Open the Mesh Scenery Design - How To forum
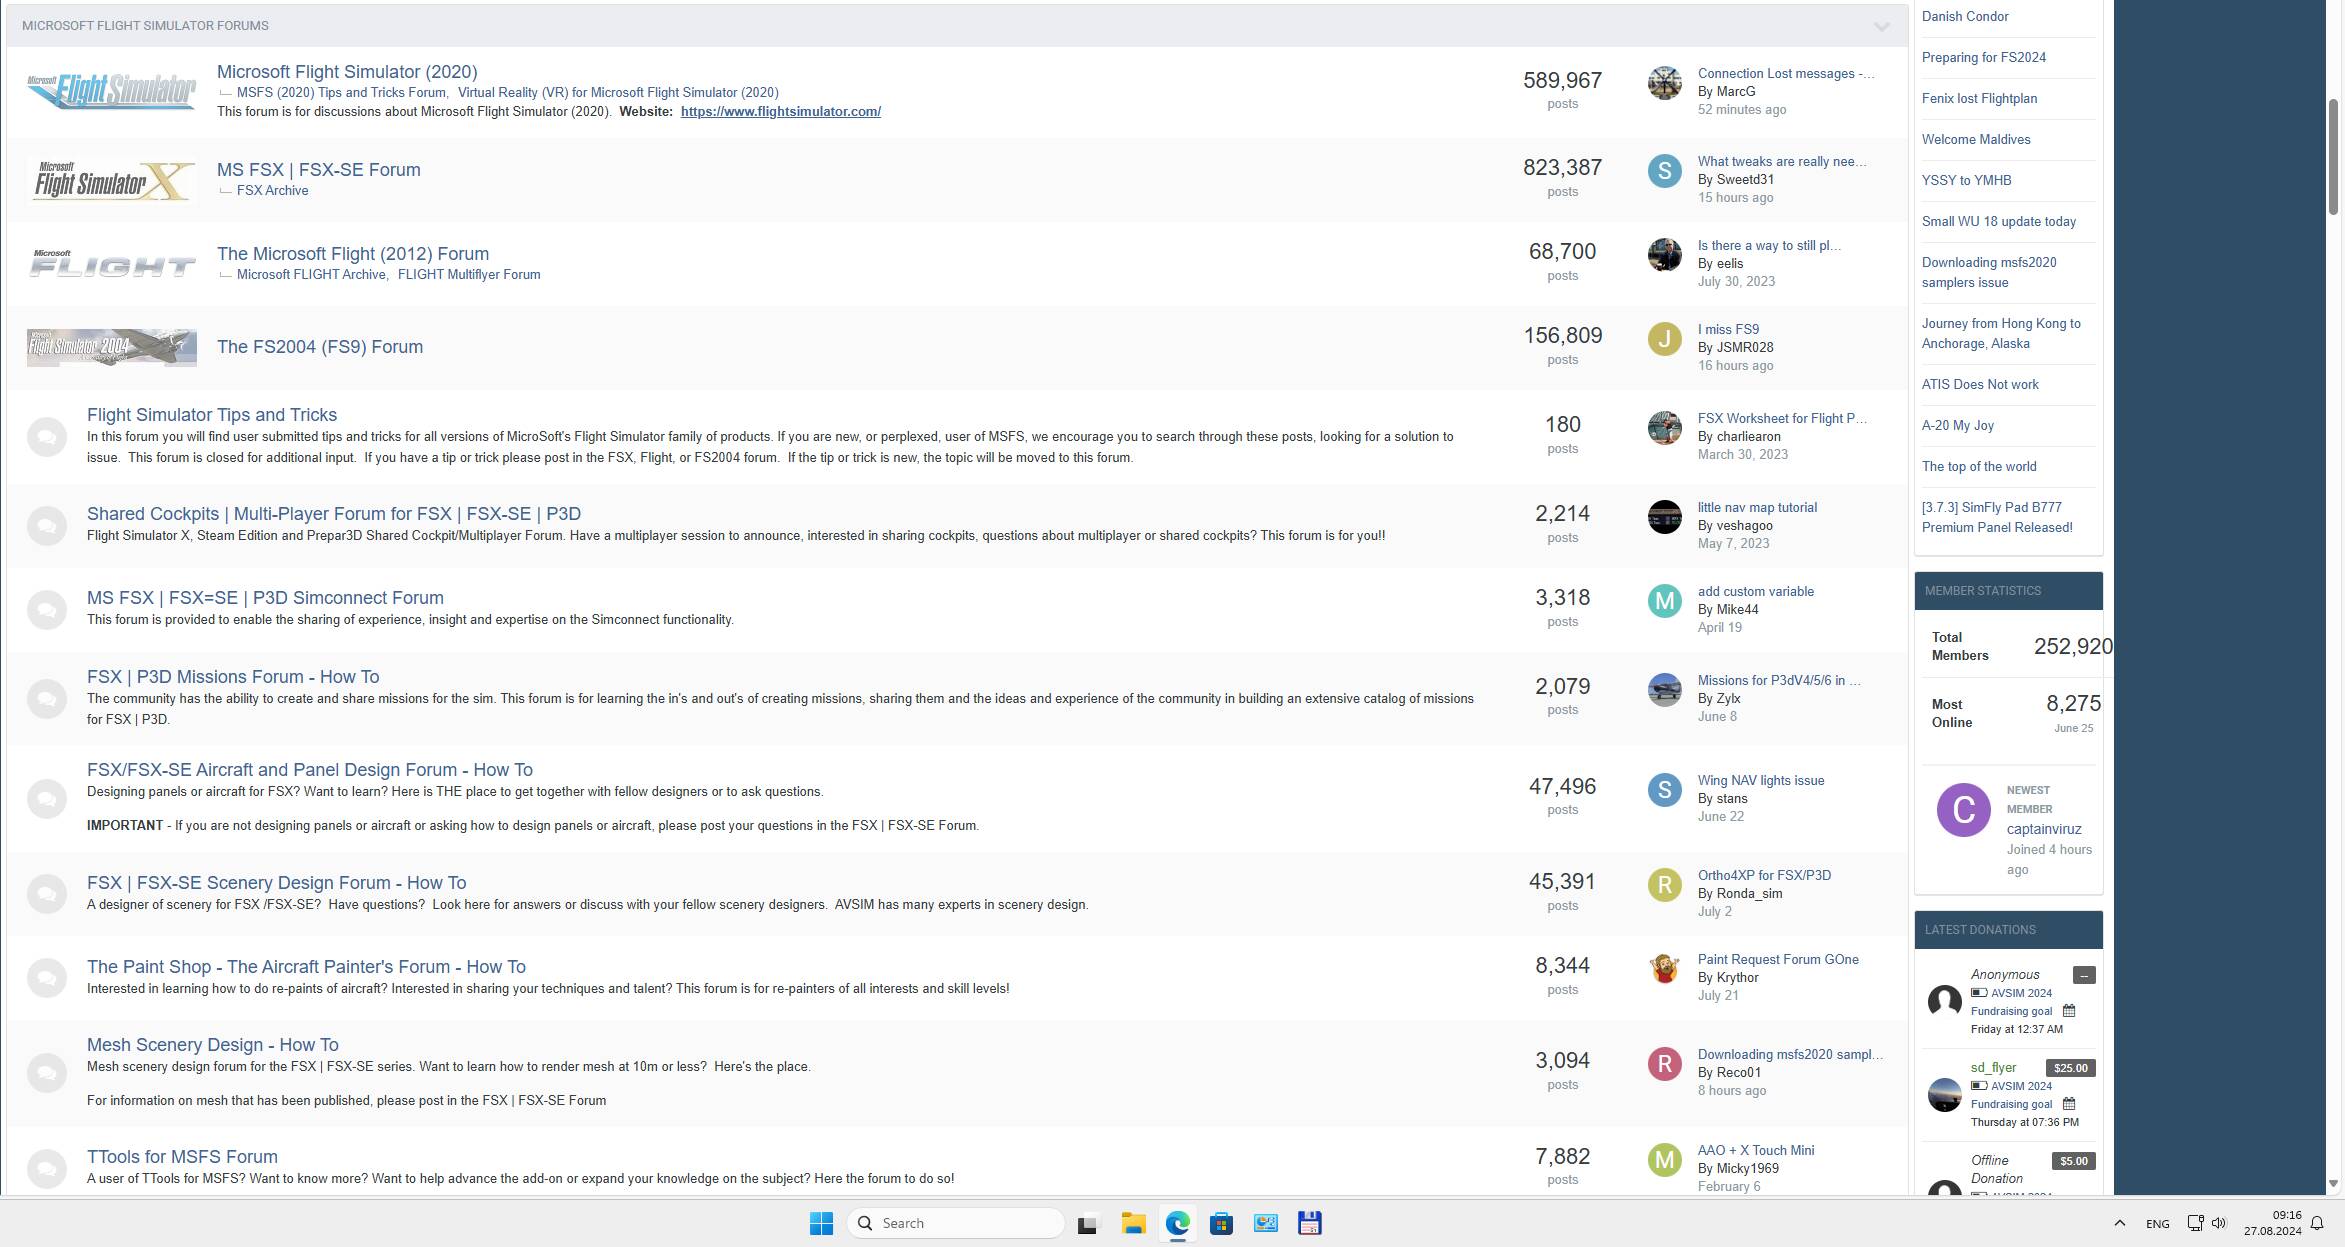Screen dimensions: 2345x1247 coord(212,1045)
